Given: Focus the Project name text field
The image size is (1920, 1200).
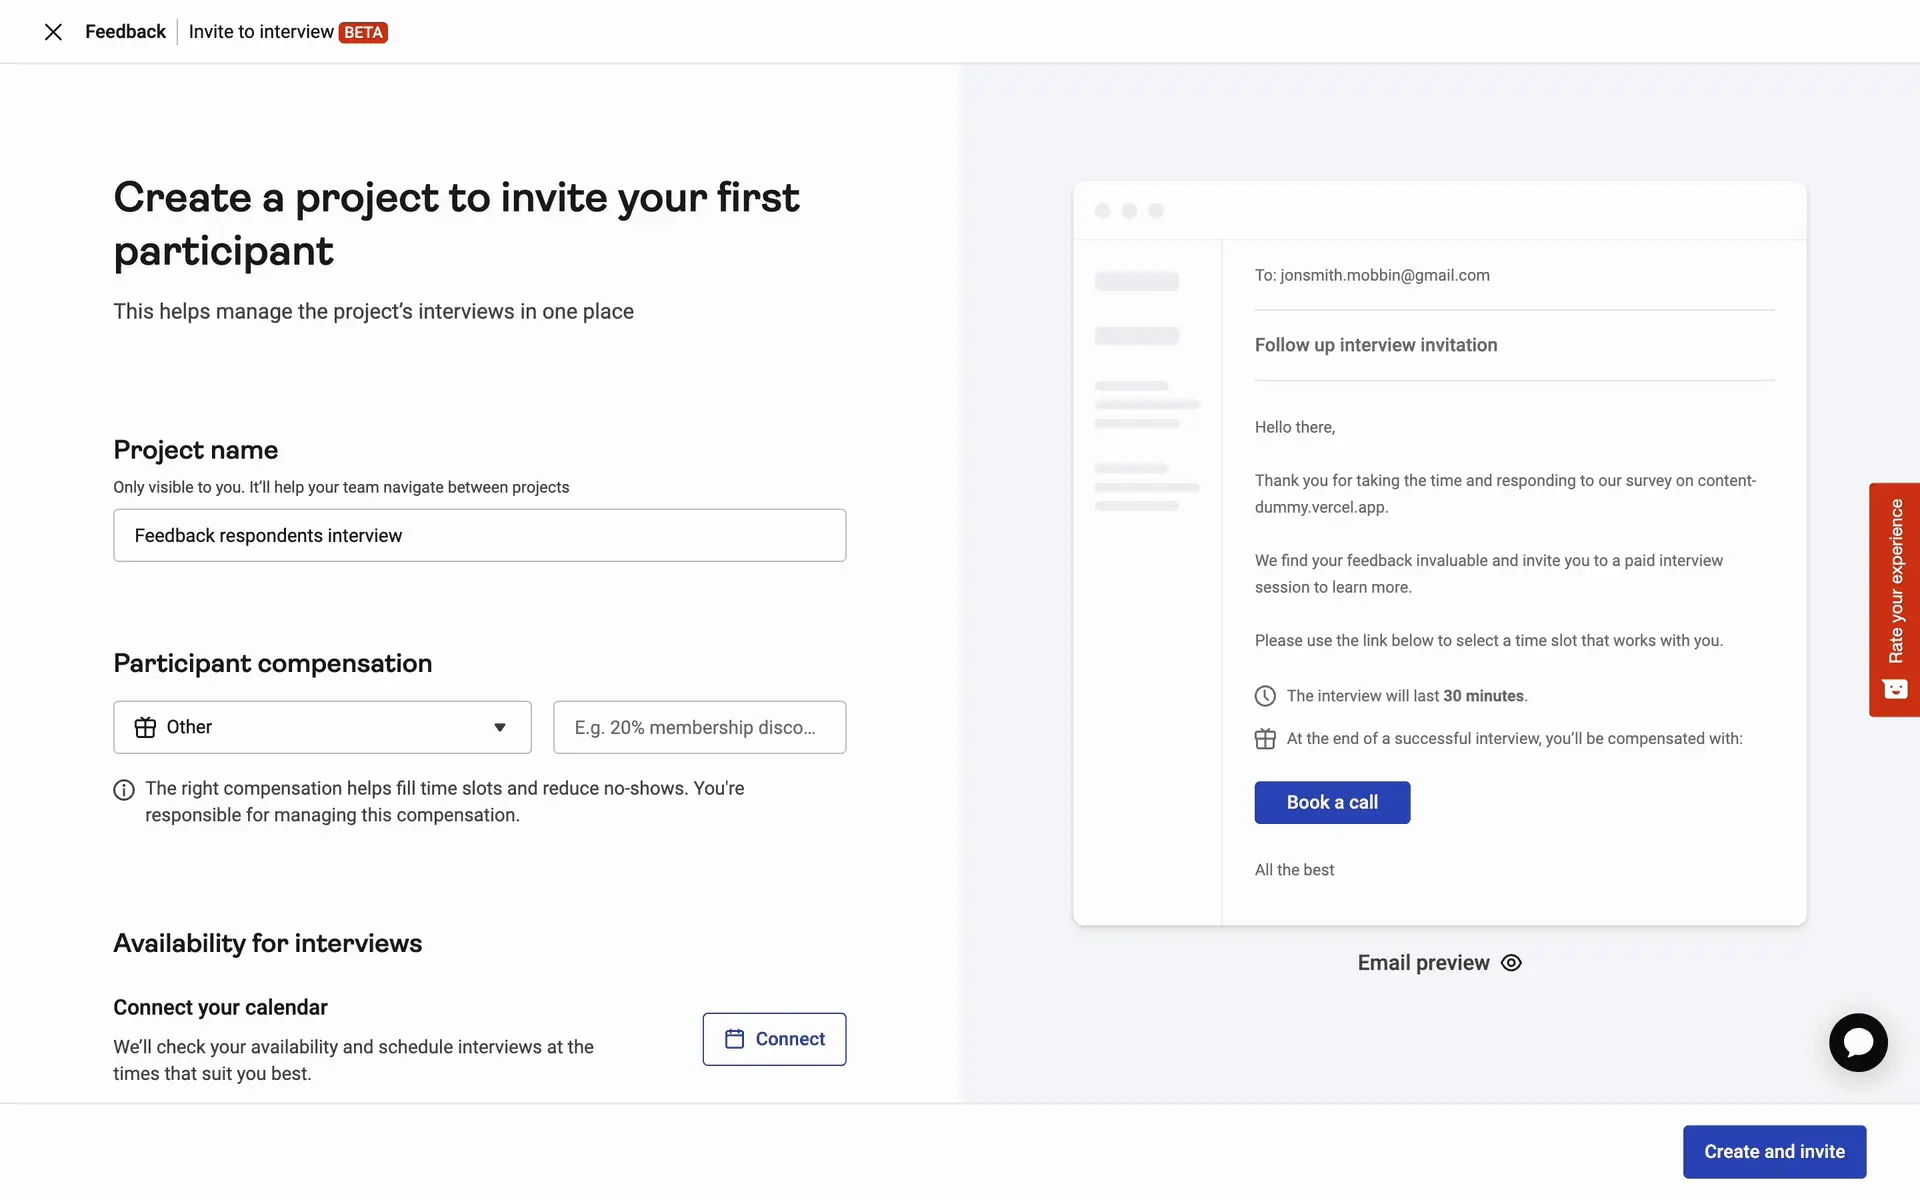Looking at the screenshot, I should 480,536.
